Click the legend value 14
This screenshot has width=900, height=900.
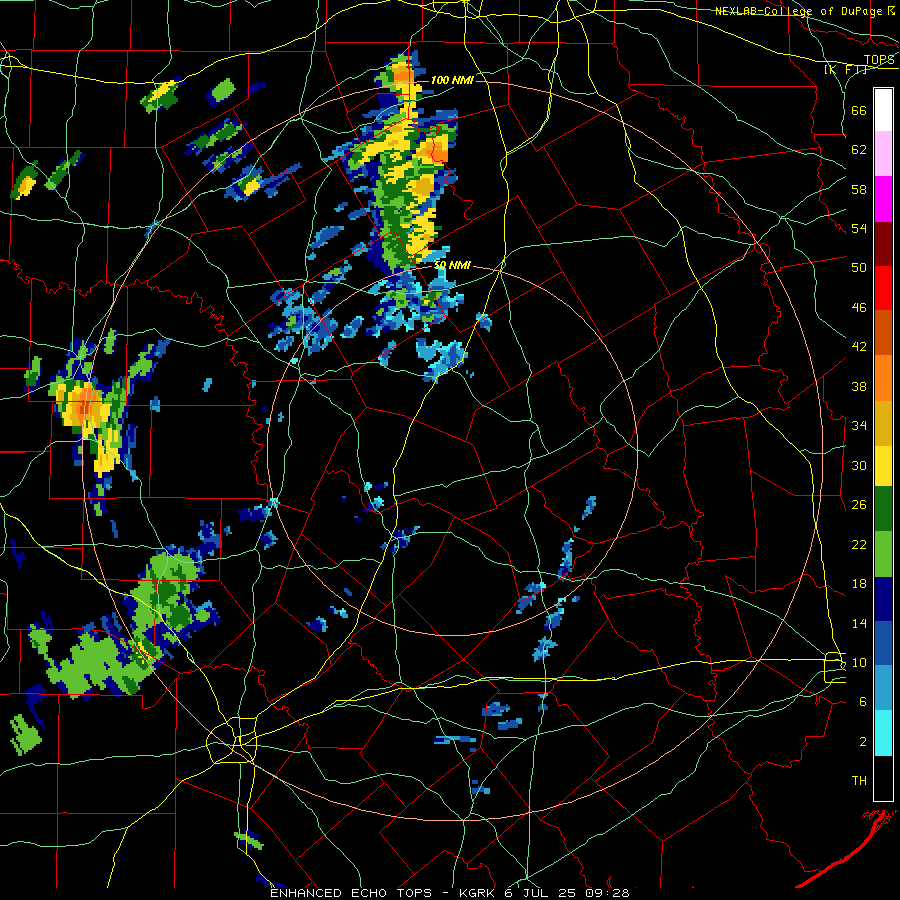click(859, 623)
